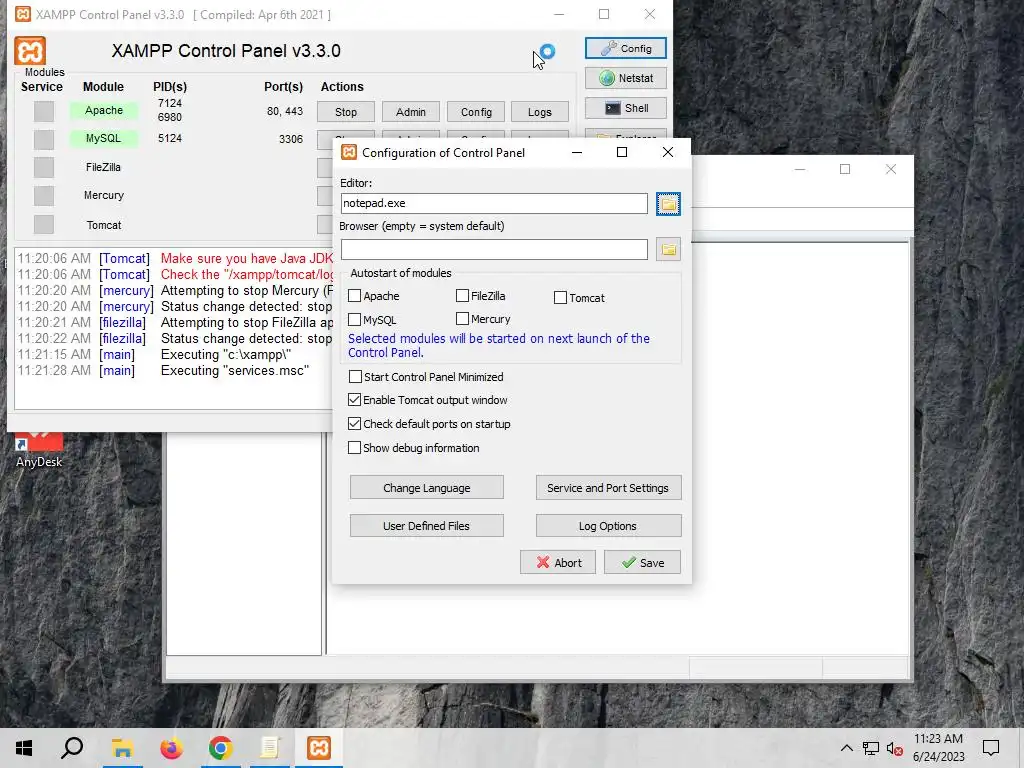Open Apache Admin

[x=410, y=112]
